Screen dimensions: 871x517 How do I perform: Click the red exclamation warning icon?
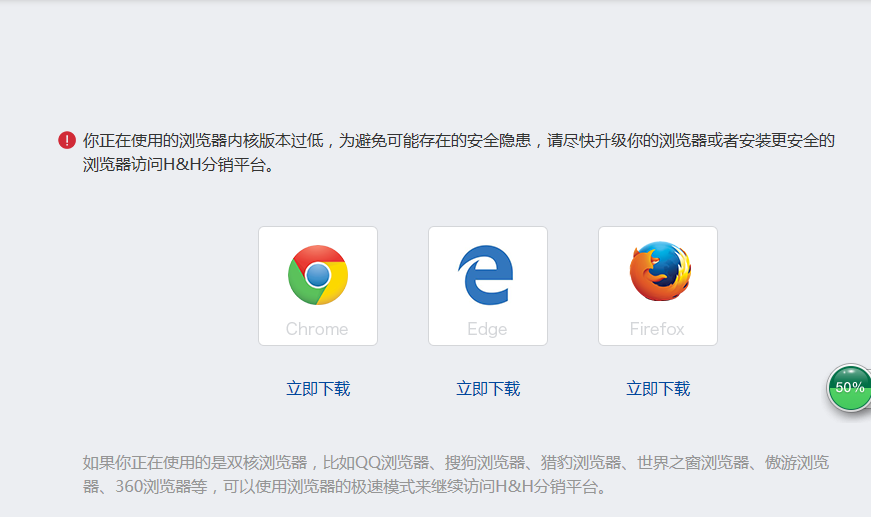67,140
